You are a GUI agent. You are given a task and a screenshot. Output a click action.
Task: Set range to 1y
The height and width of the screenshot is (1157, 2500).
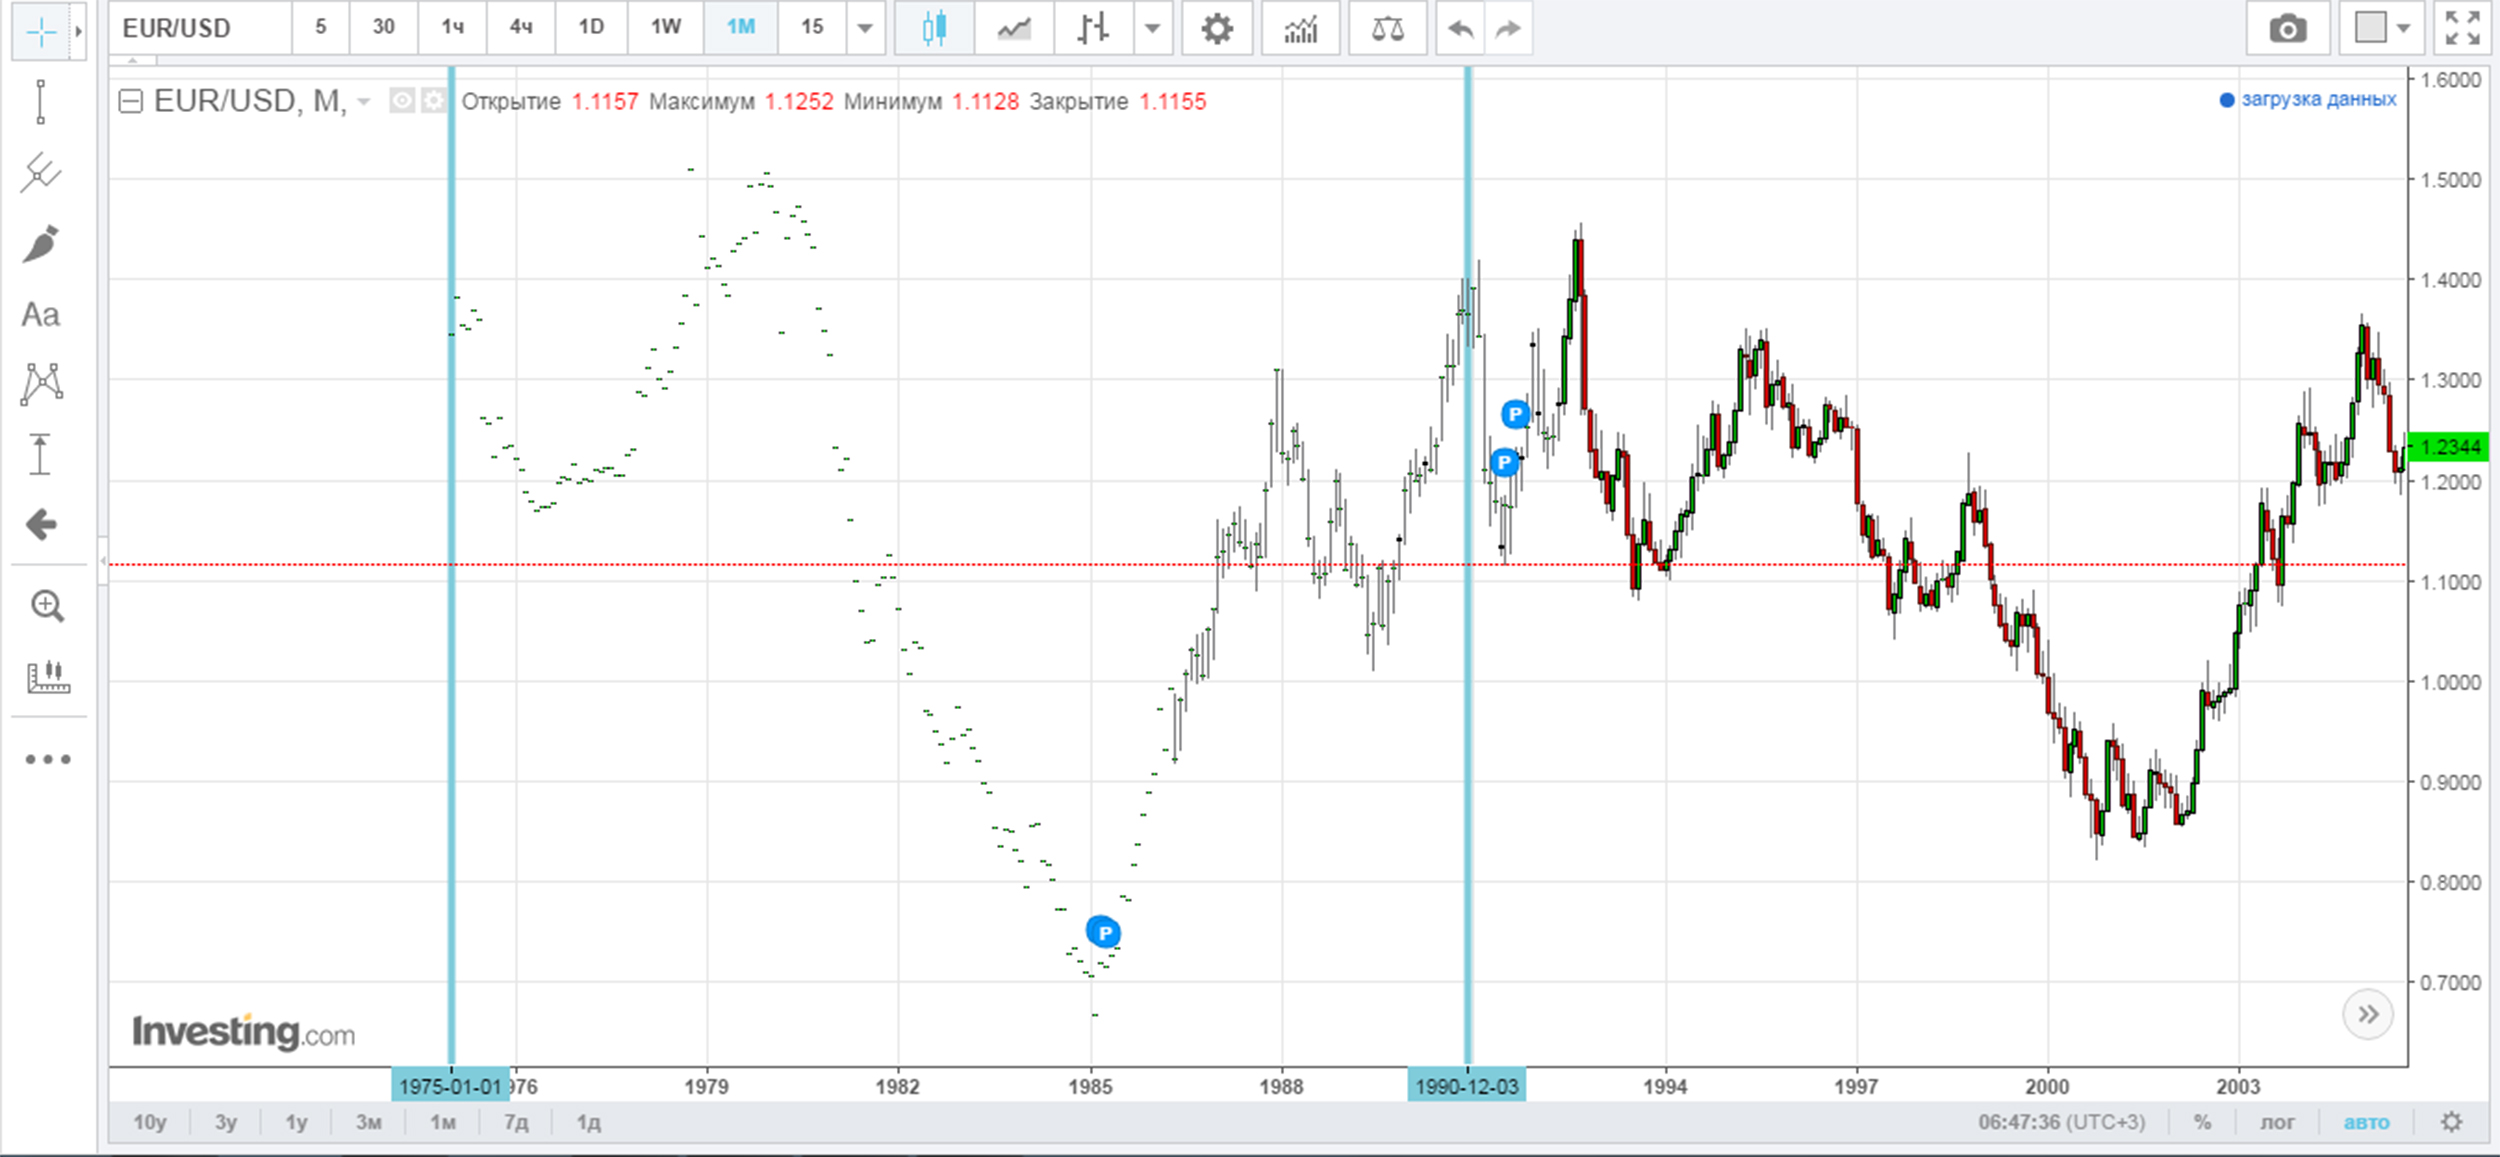296,1122
